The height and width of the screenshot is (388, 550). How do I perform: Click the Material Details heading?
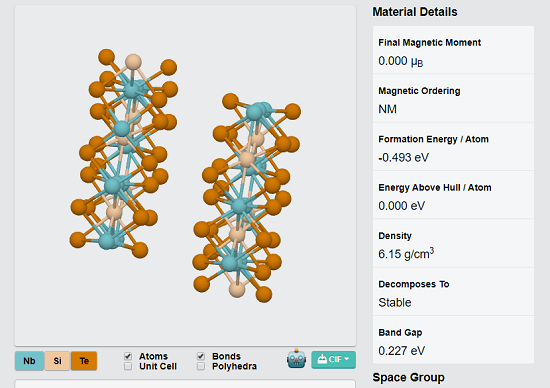coord(415,12)
